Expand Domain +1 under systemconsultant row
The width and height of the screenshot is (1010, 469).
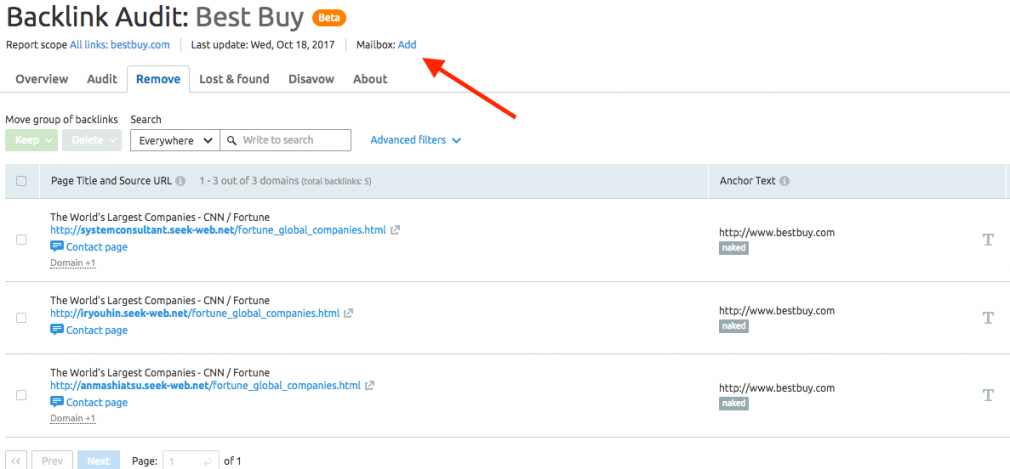73,263
